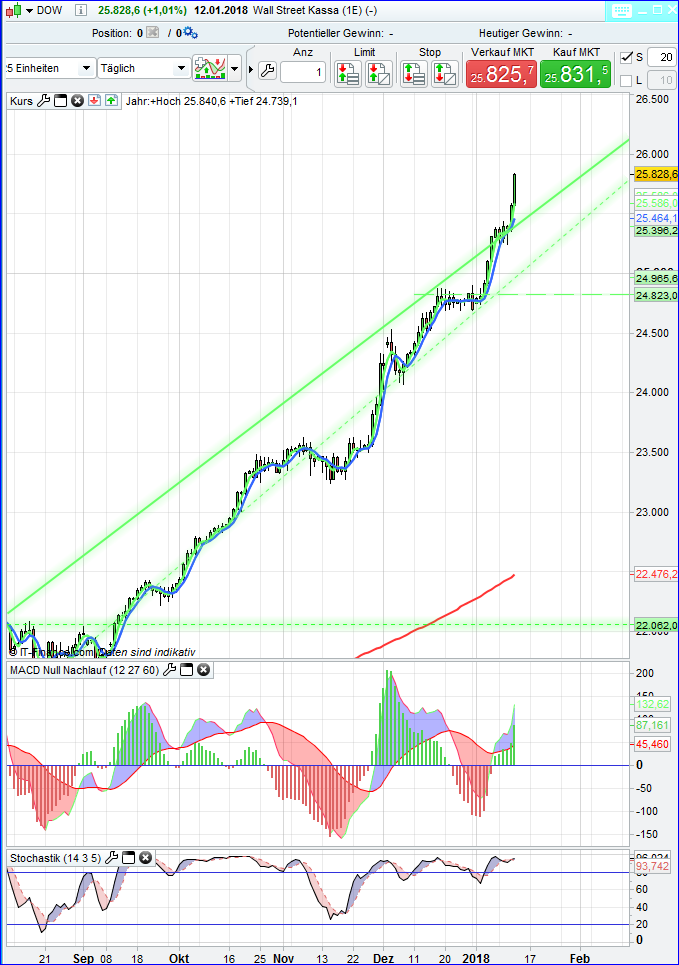The image size is (679, 965).
Task: Maximize the Stochastik indicator panel
Action: [129, 857]
